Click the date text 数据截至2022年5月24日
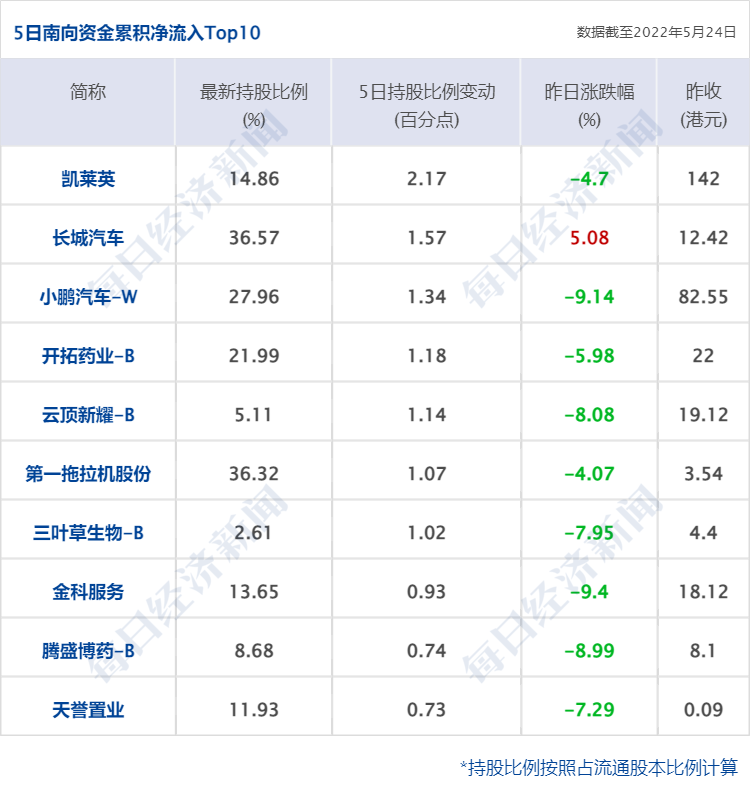 656,32
